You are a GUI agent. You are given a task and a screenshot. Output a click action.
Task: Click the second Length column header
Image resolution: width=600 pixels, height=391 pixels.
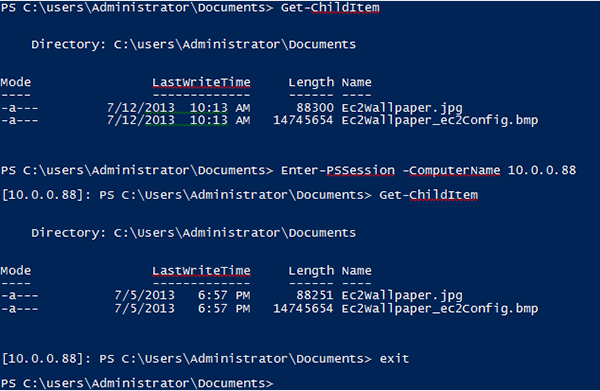311,271
